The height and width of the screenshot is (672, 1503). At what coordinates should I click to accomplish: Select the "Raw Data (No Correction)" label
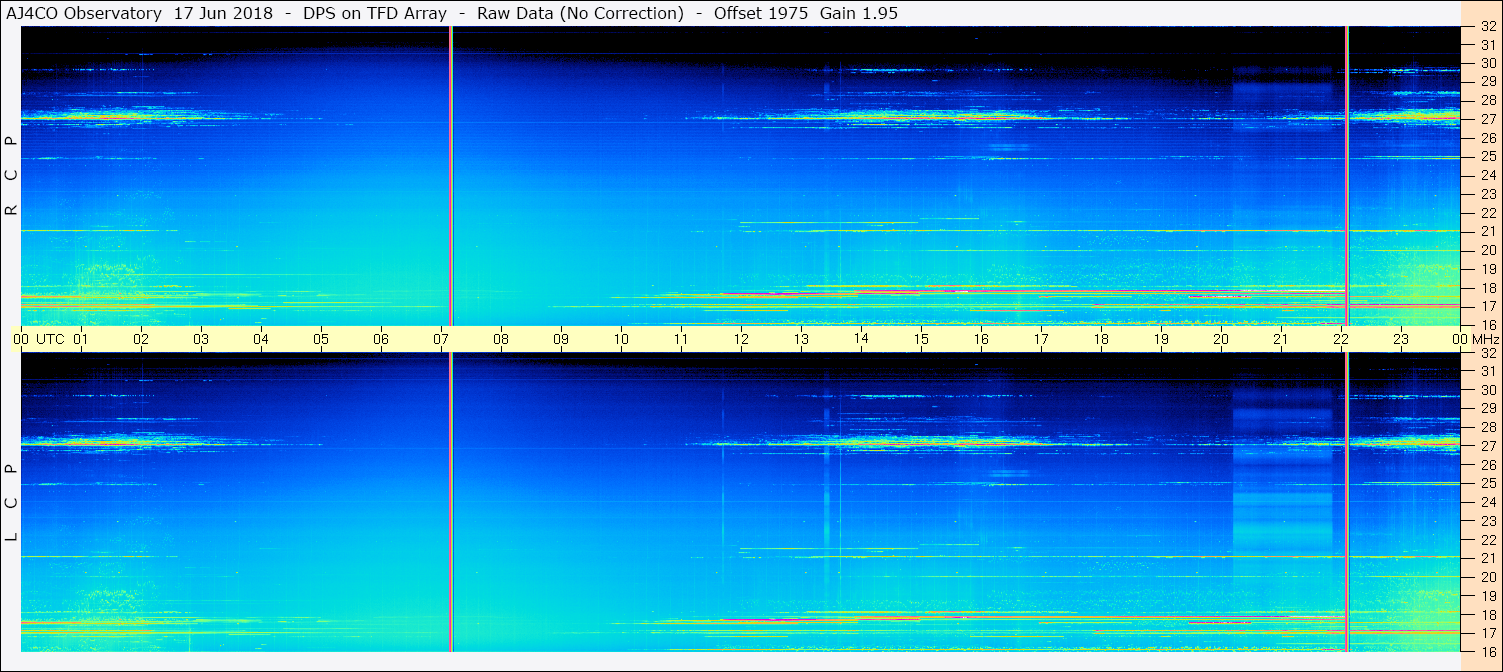click(x=580, y=13)
